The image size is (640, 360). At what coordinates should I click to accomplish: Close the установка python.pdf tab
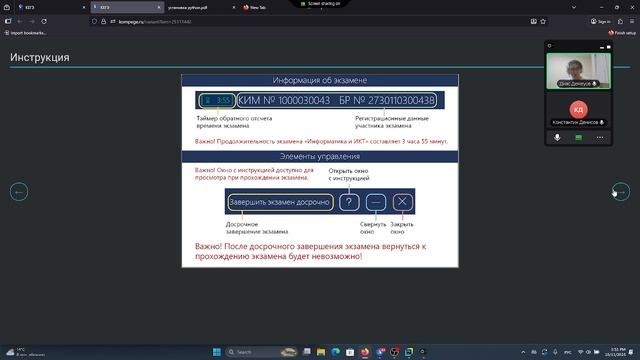pyautogui.click(x=234, y=7)
